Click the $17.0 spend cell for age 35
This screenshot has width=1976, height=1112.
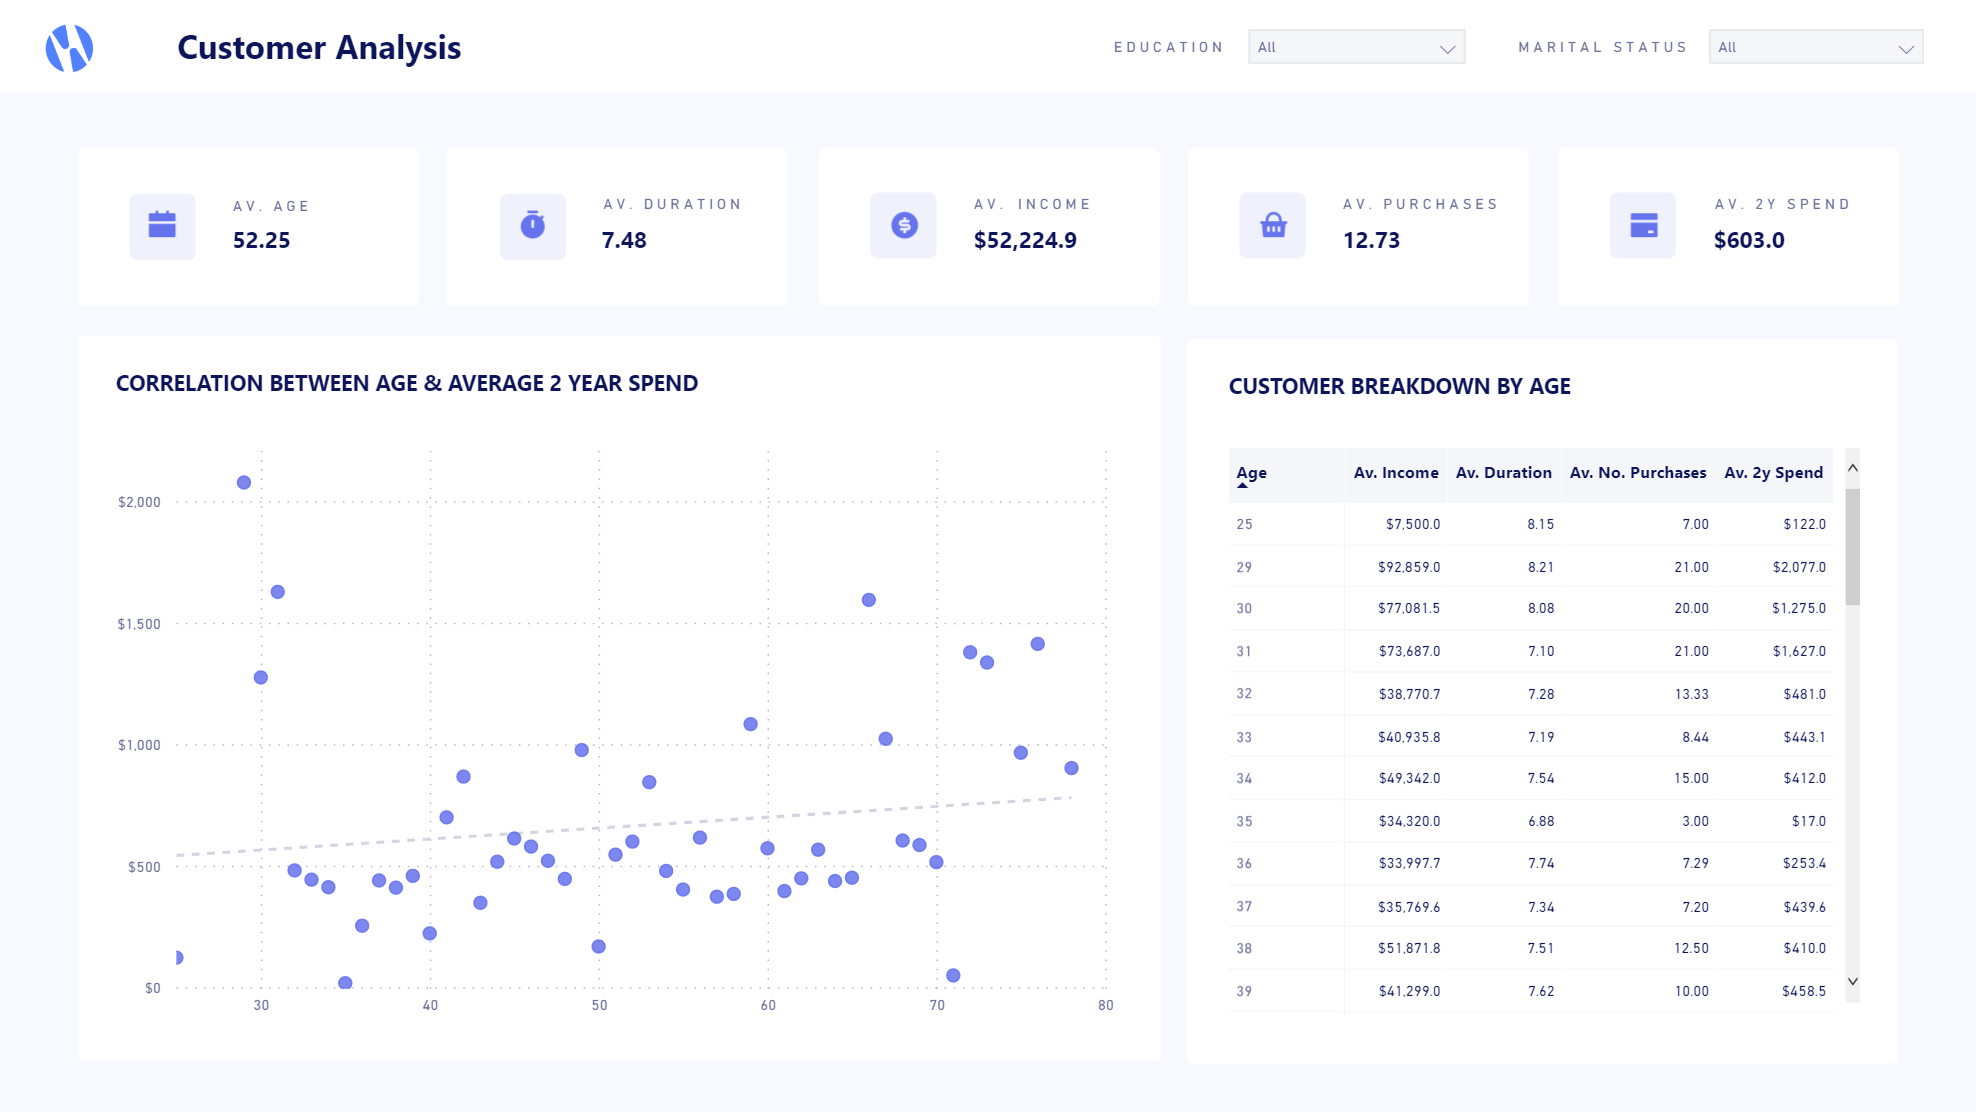click(1809, 821)
